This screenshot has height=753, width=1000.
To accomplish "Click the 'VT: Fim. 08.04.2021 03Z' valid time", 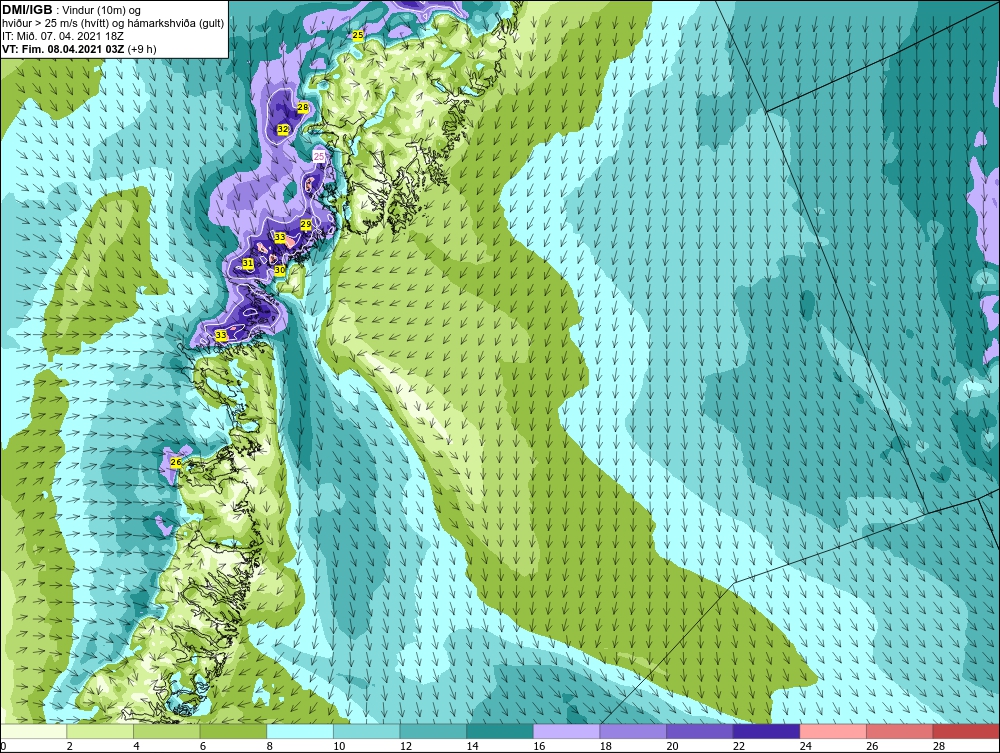I will point(63,49).
